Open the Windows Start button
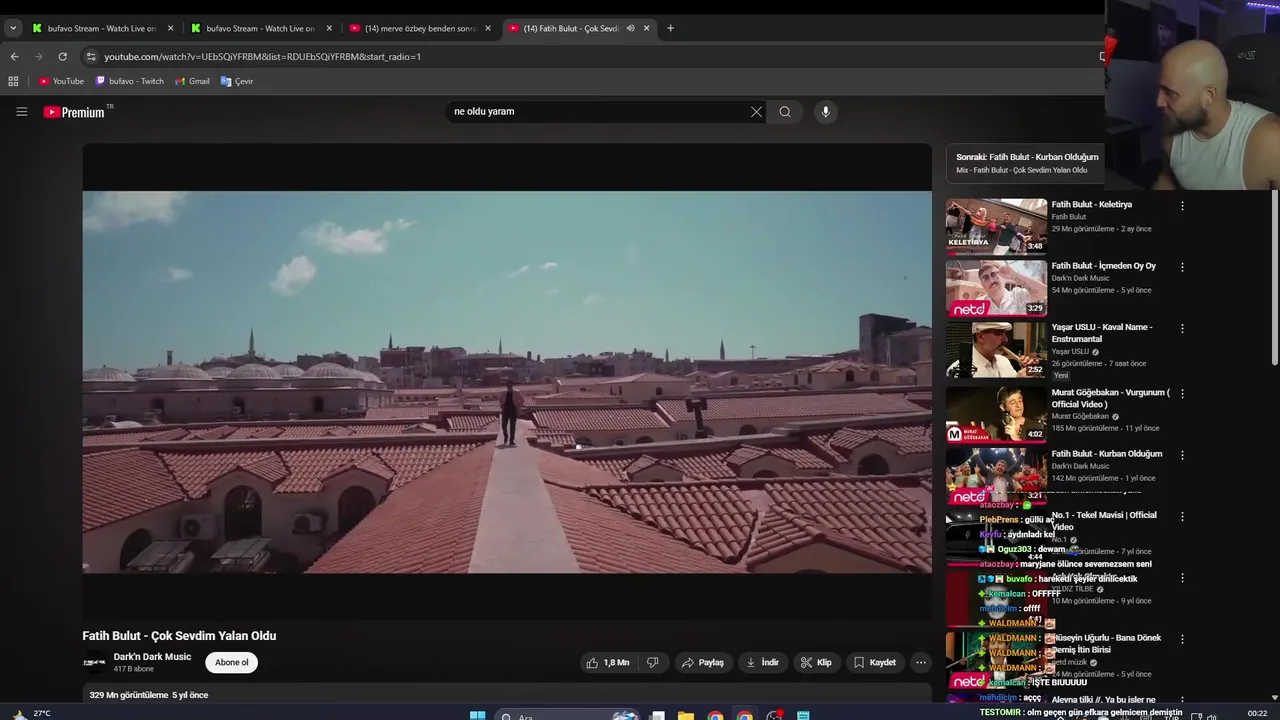The width and height of the screenshot is (1280, 720). coord(478,715)
